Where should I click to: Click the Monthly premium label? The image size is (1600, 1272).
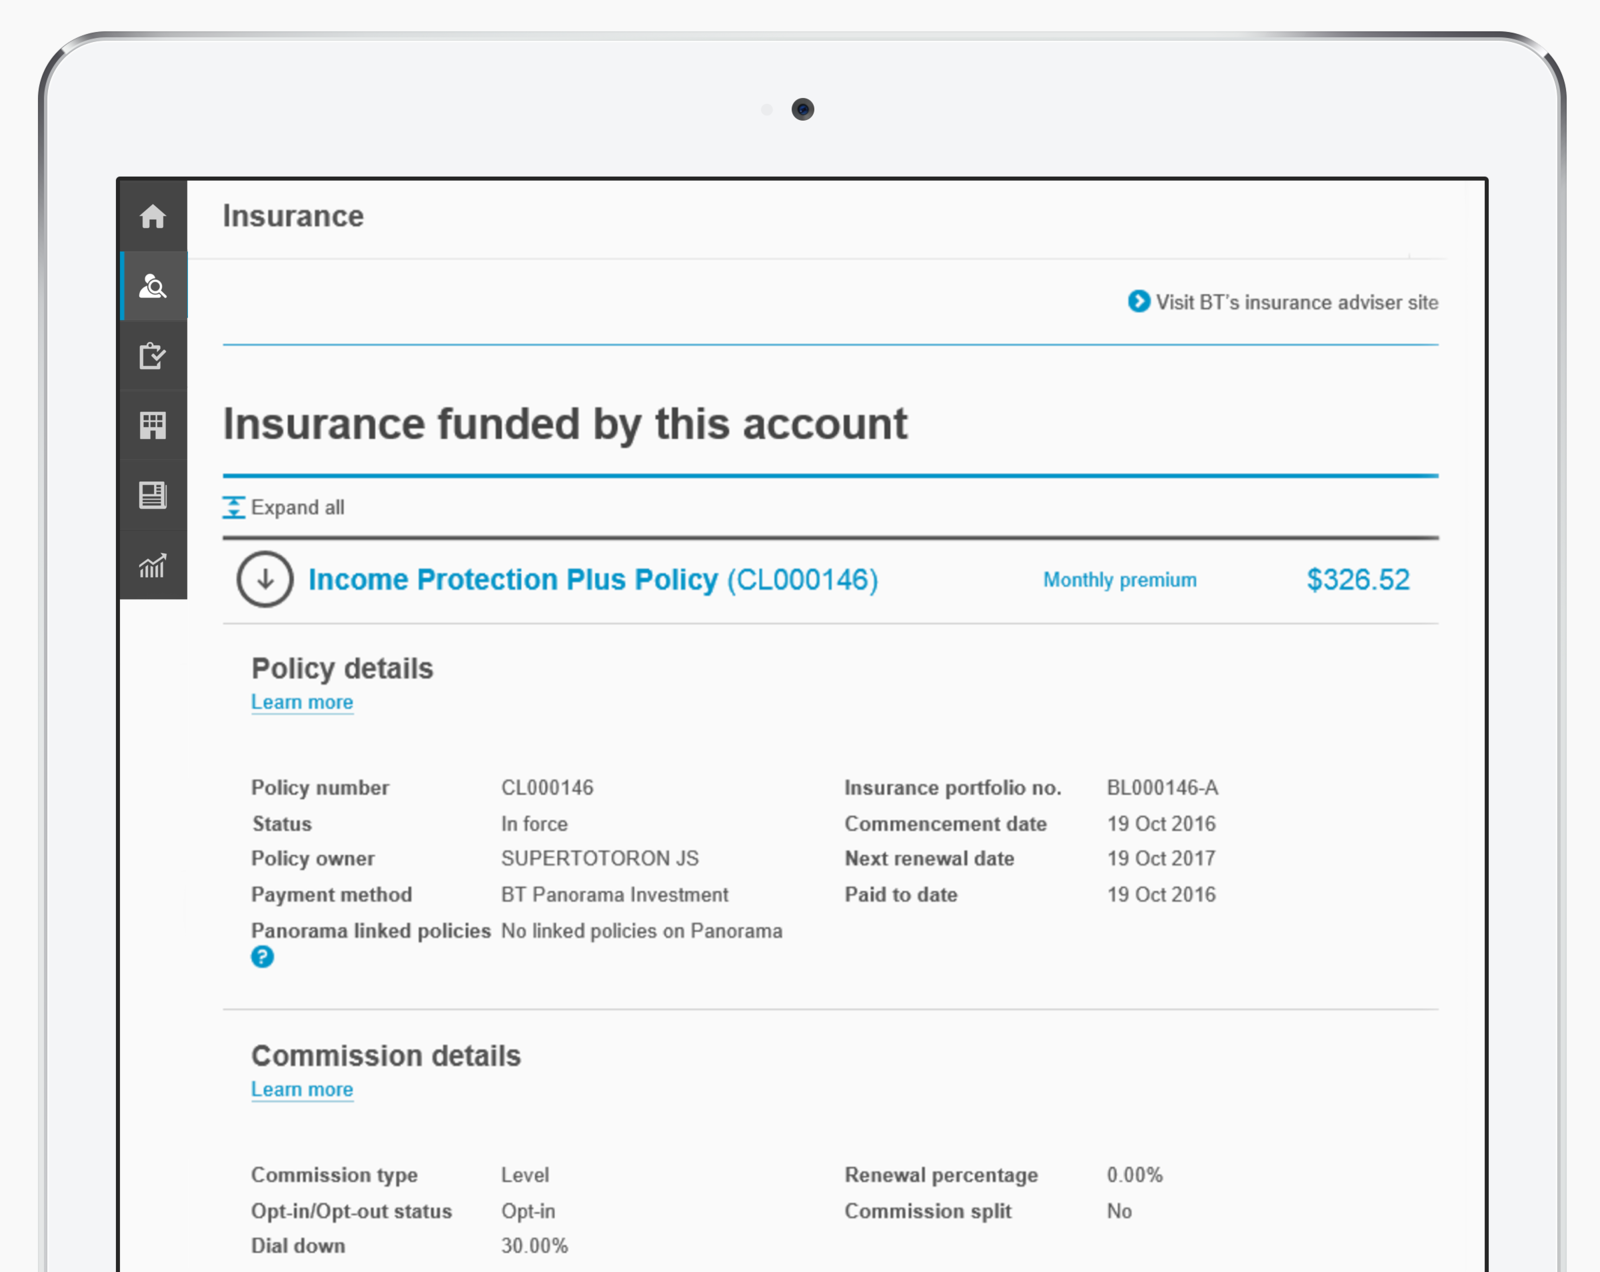pos(1119,580)
